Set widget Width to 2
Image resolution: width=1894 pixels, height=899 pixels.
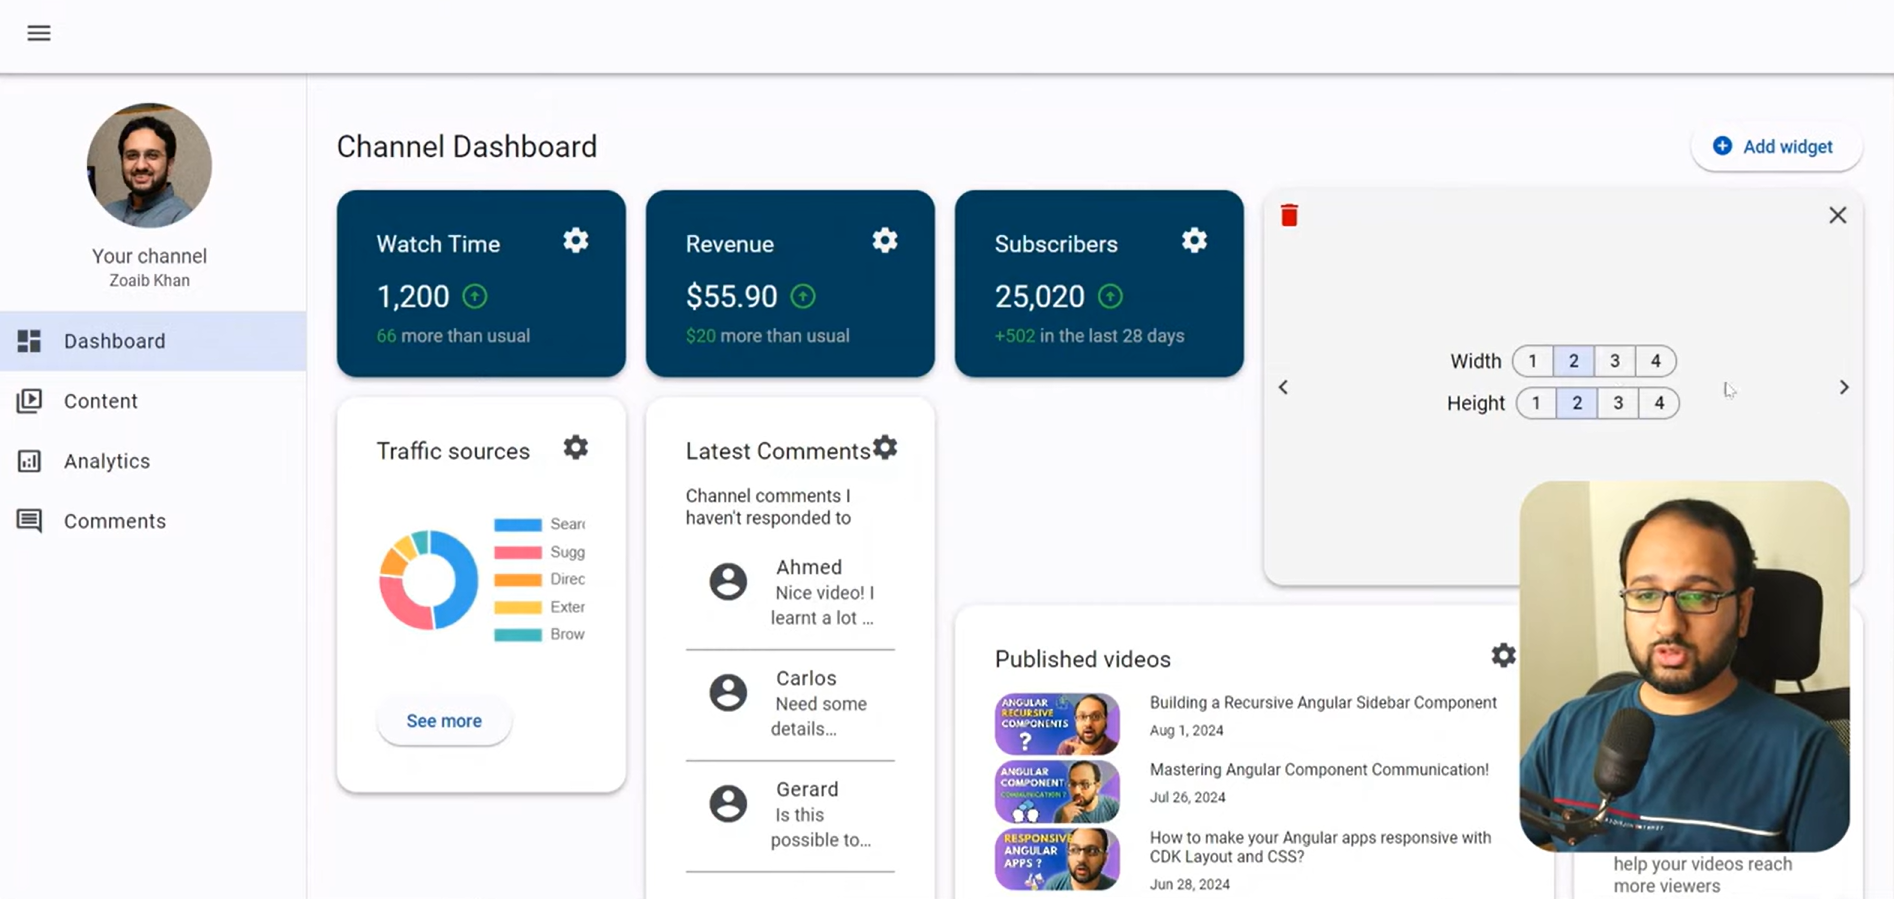[1574, 361]
